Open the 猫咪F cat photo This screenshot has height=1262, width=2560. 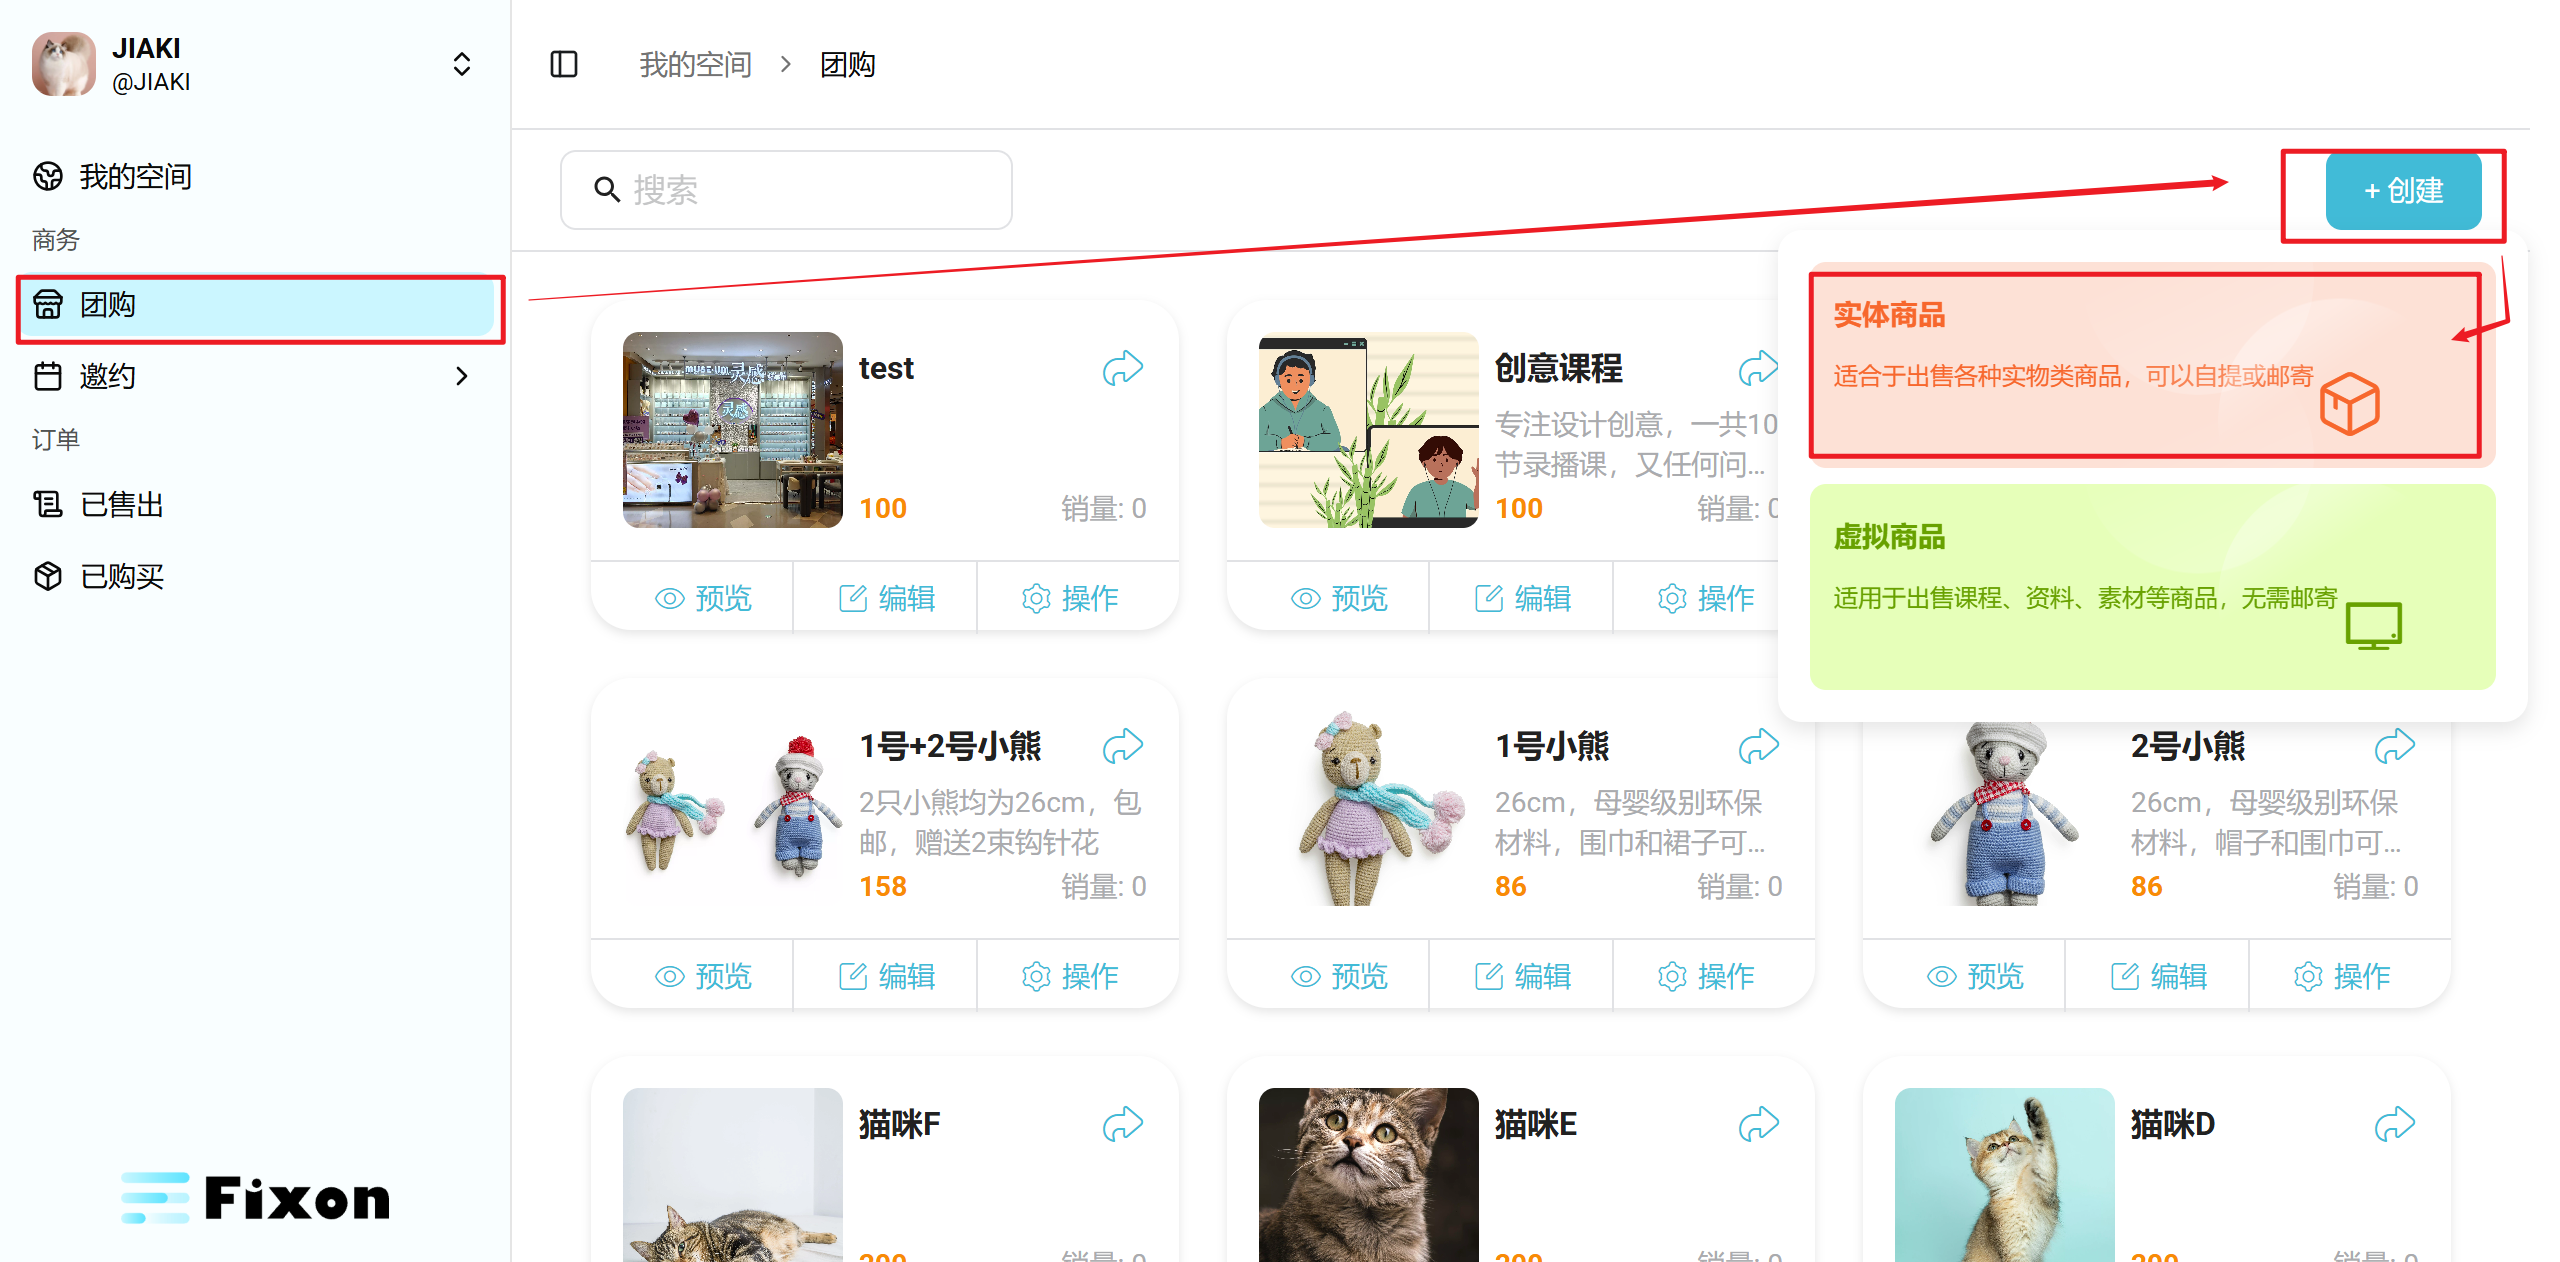pyautogui.click(x=732, y=1175)
